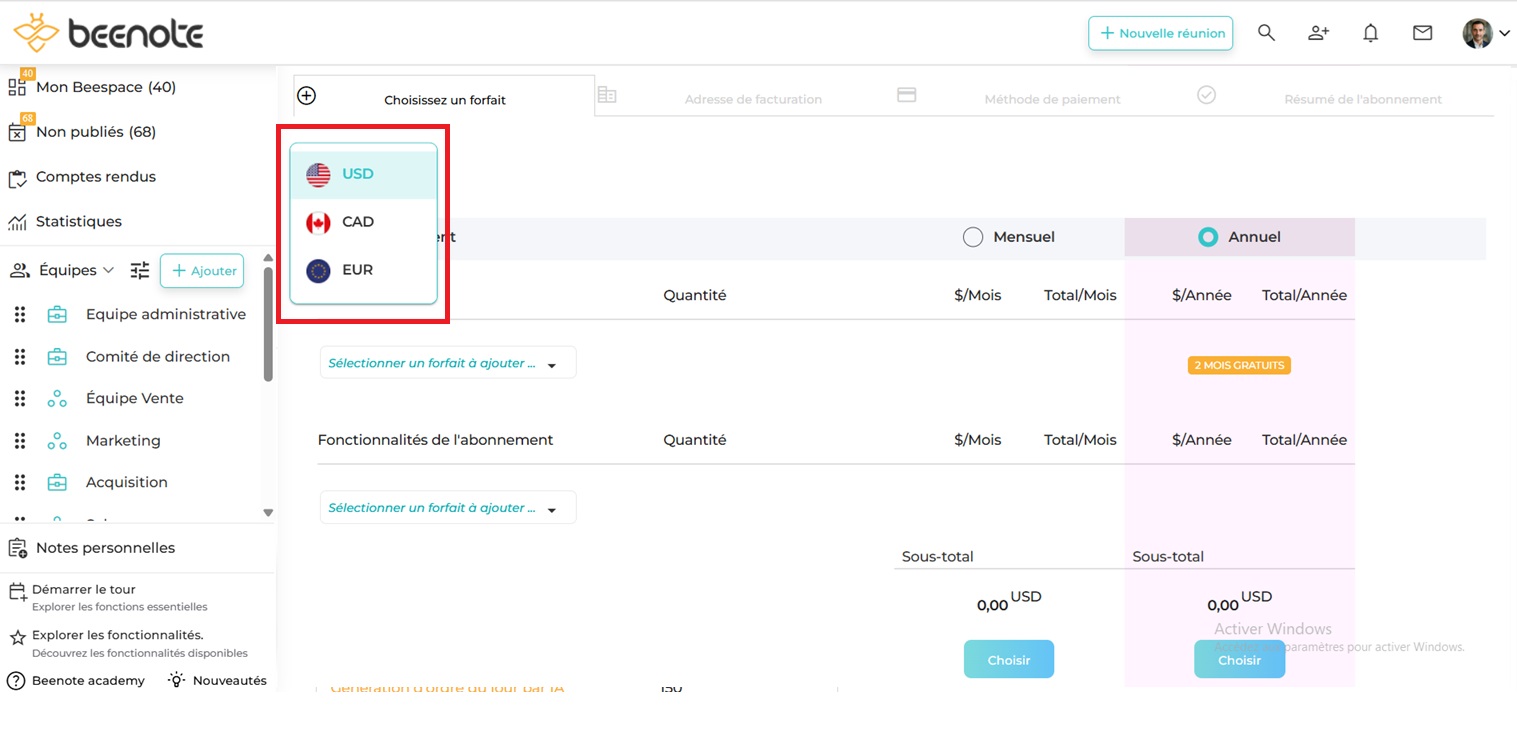Open the Equipe administrative team
This screenshot has width=1517, height=729.
click(x=165, y=314)
